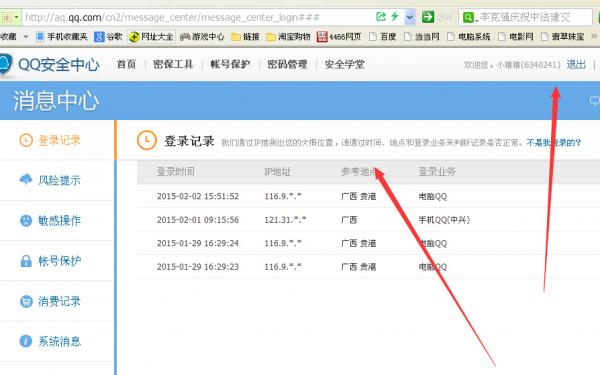
Task: Select the 敏感操作 sidebar tab
Action: [57, 220]
